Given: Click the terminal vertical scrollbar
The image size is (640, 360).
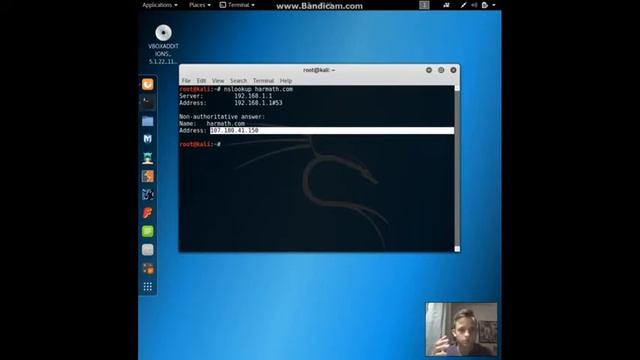Looking at the screenshot, I should [x=457, y=168].
